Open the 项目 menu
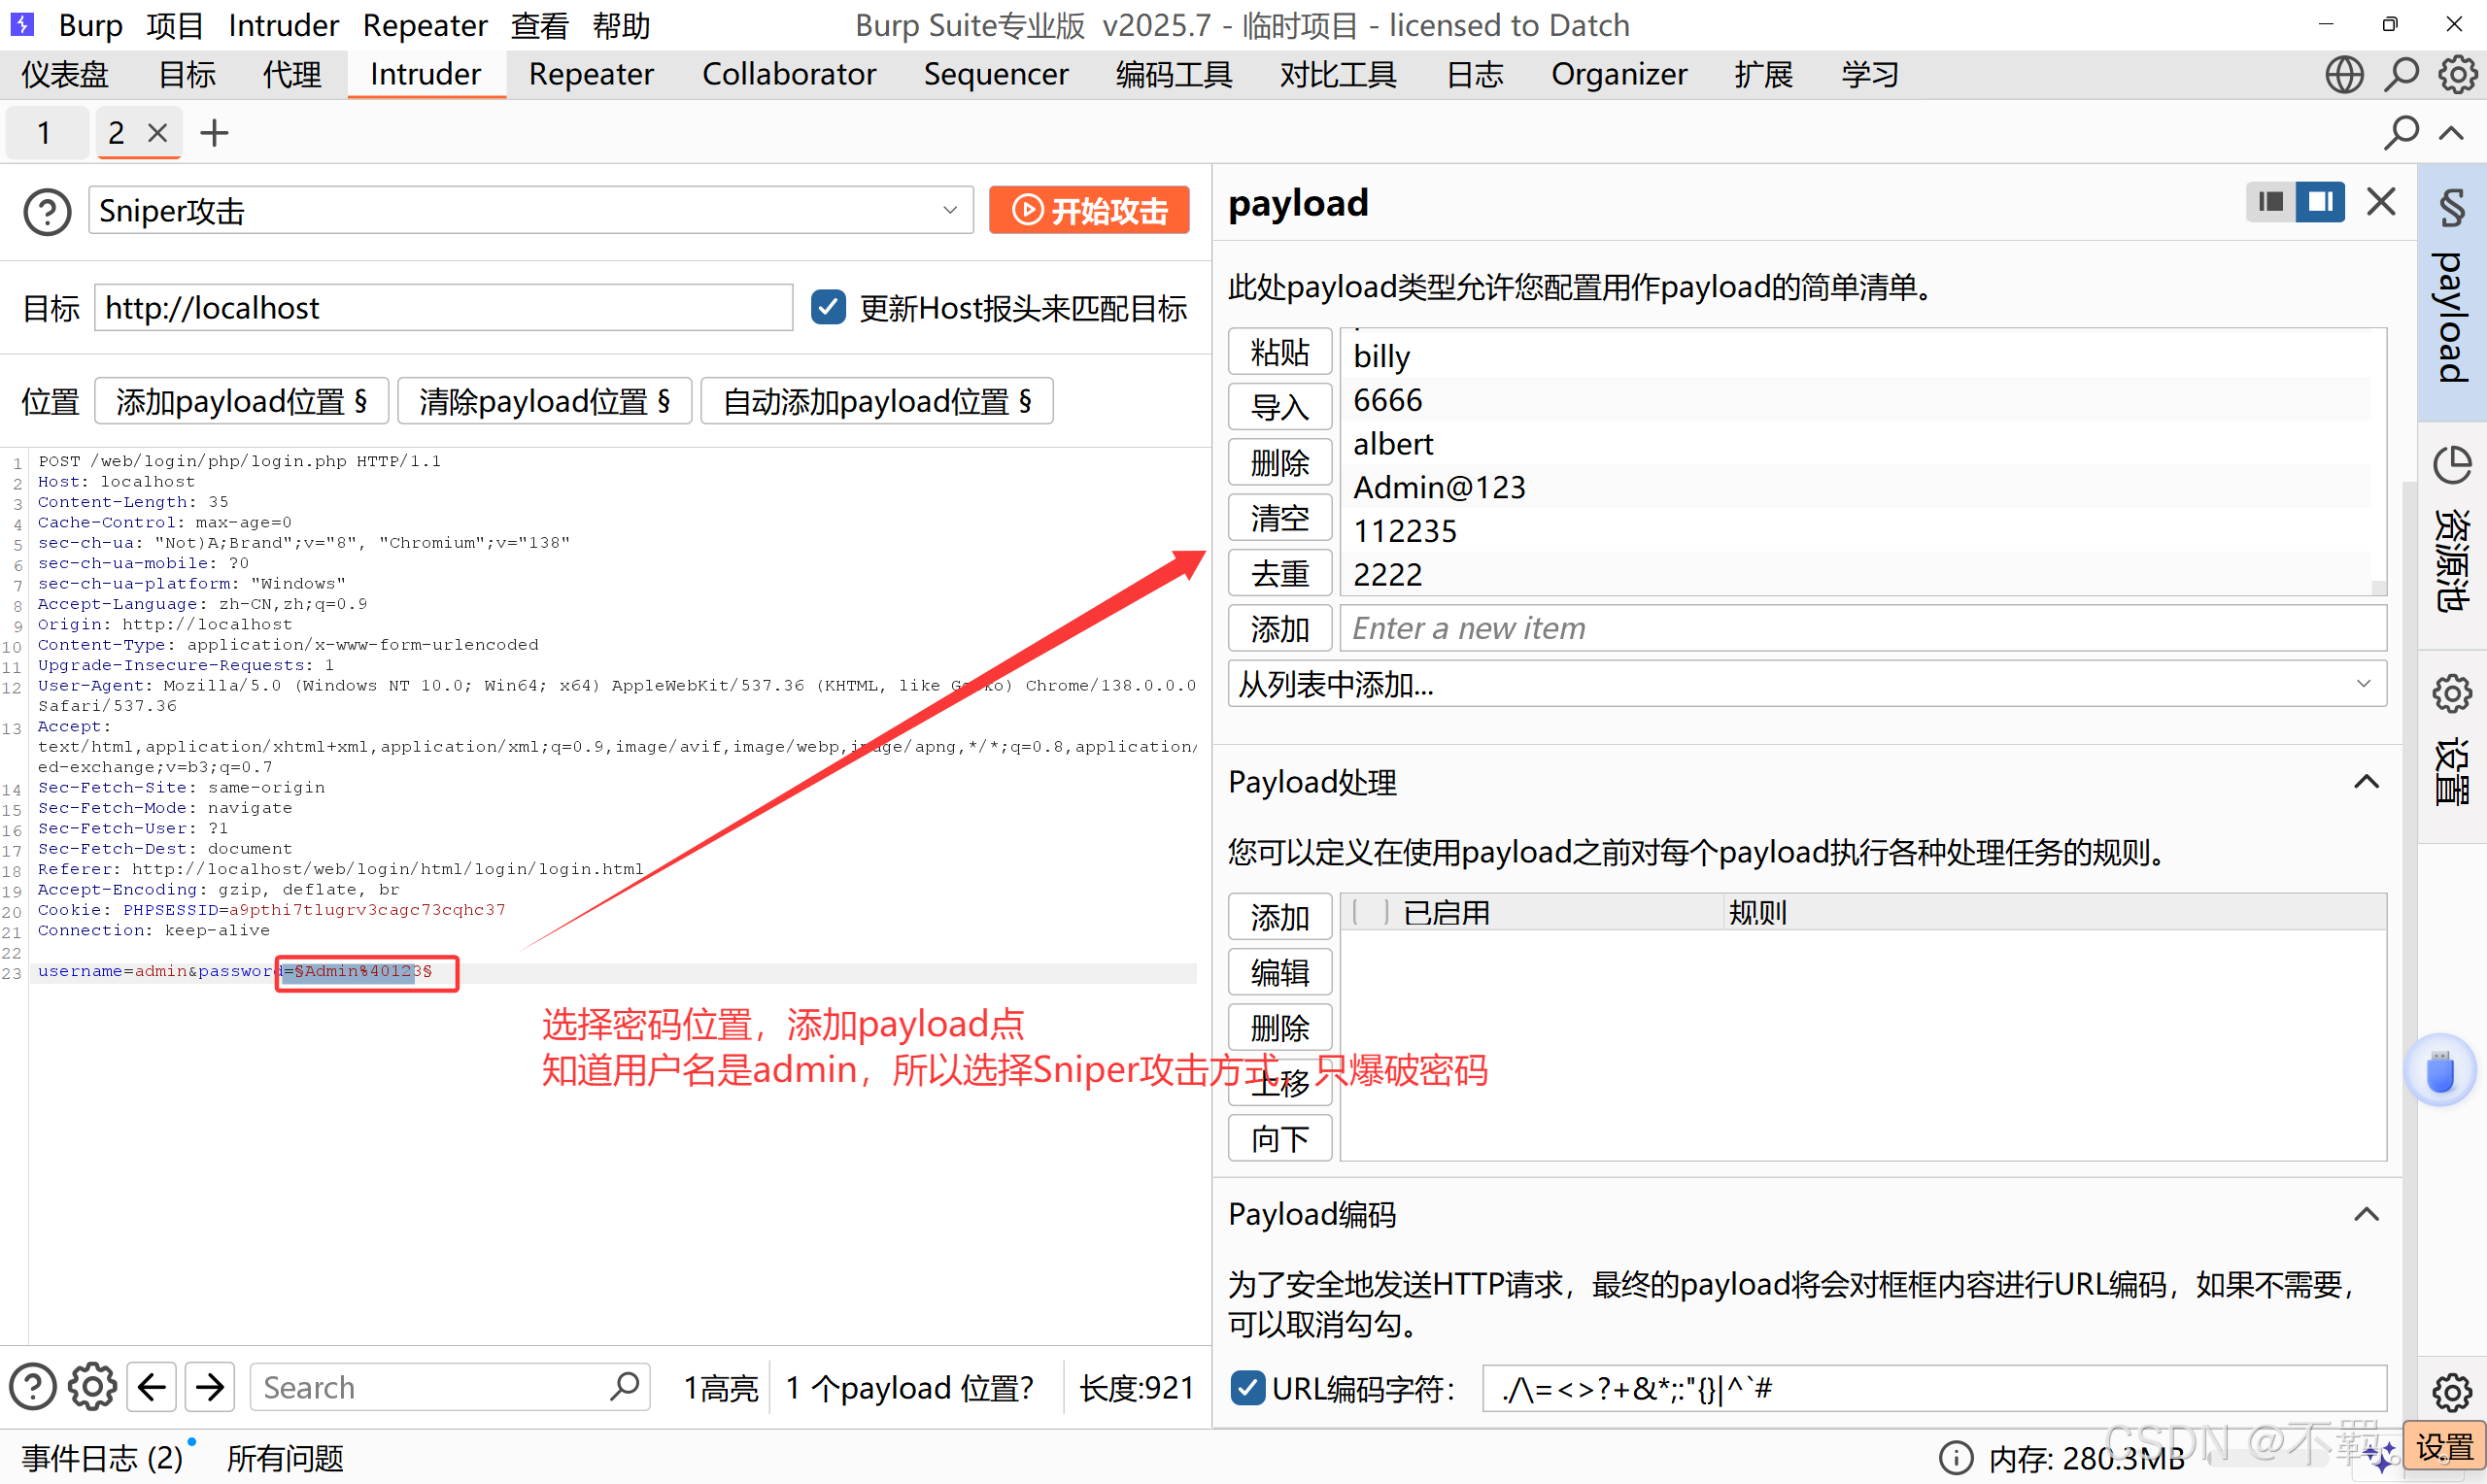Viewport: 2487px width, 1484px height. pyautogui.click(x=174, y=25)
